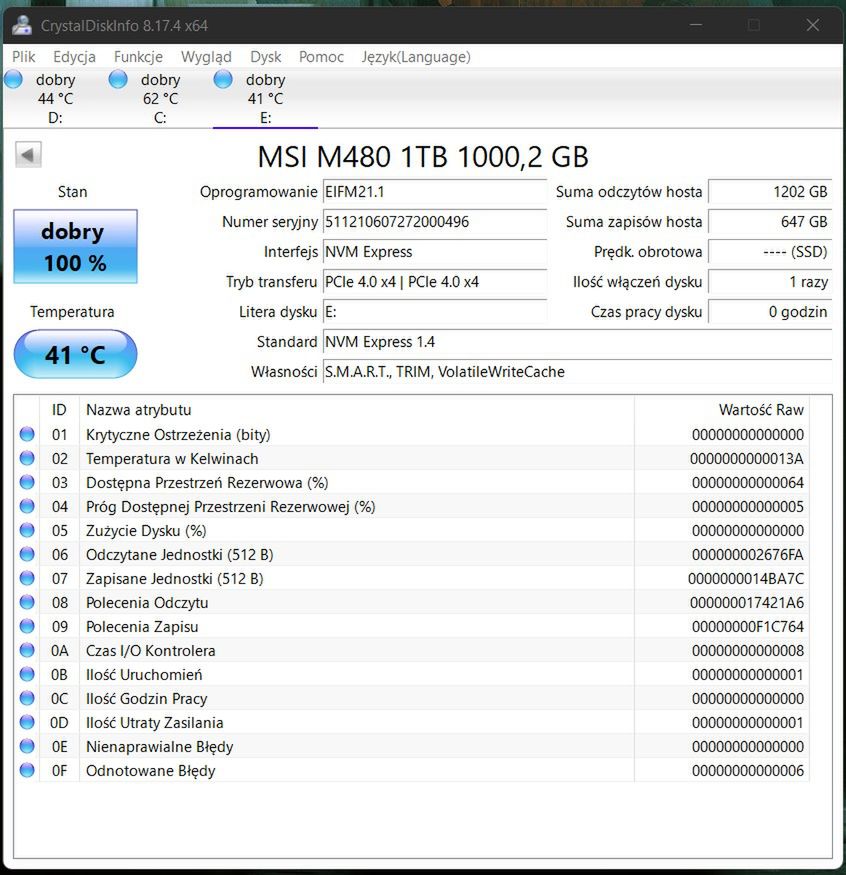Click raw value 000000014BA7C
This screenshot has width=846, height=875.
(746, 579)
